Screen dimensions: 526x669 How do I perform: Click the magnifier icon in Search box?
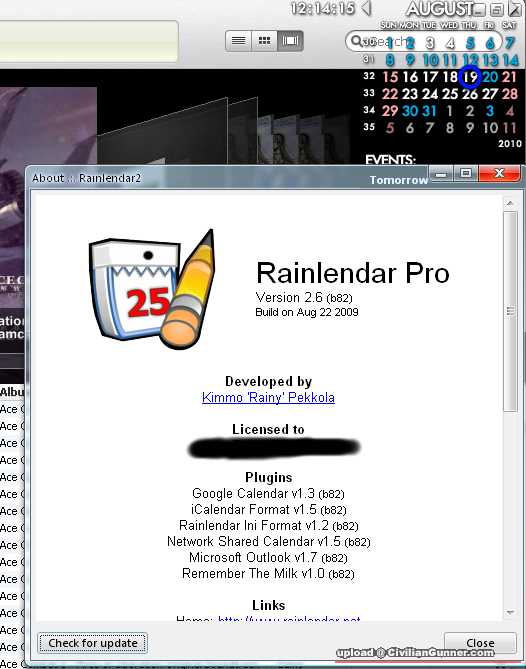(355, 41)
